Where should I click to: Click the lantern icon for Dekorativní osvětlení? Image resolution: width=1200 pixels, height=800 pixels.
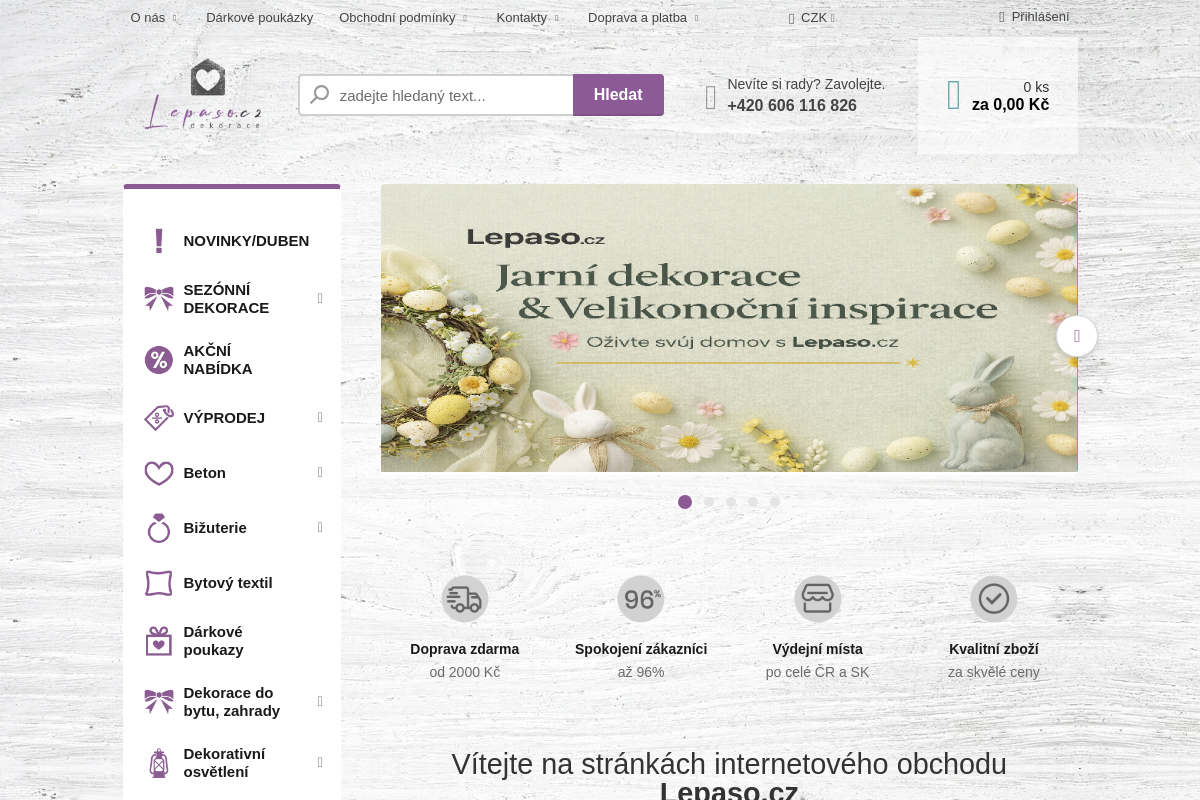click(x=159, y=763)
